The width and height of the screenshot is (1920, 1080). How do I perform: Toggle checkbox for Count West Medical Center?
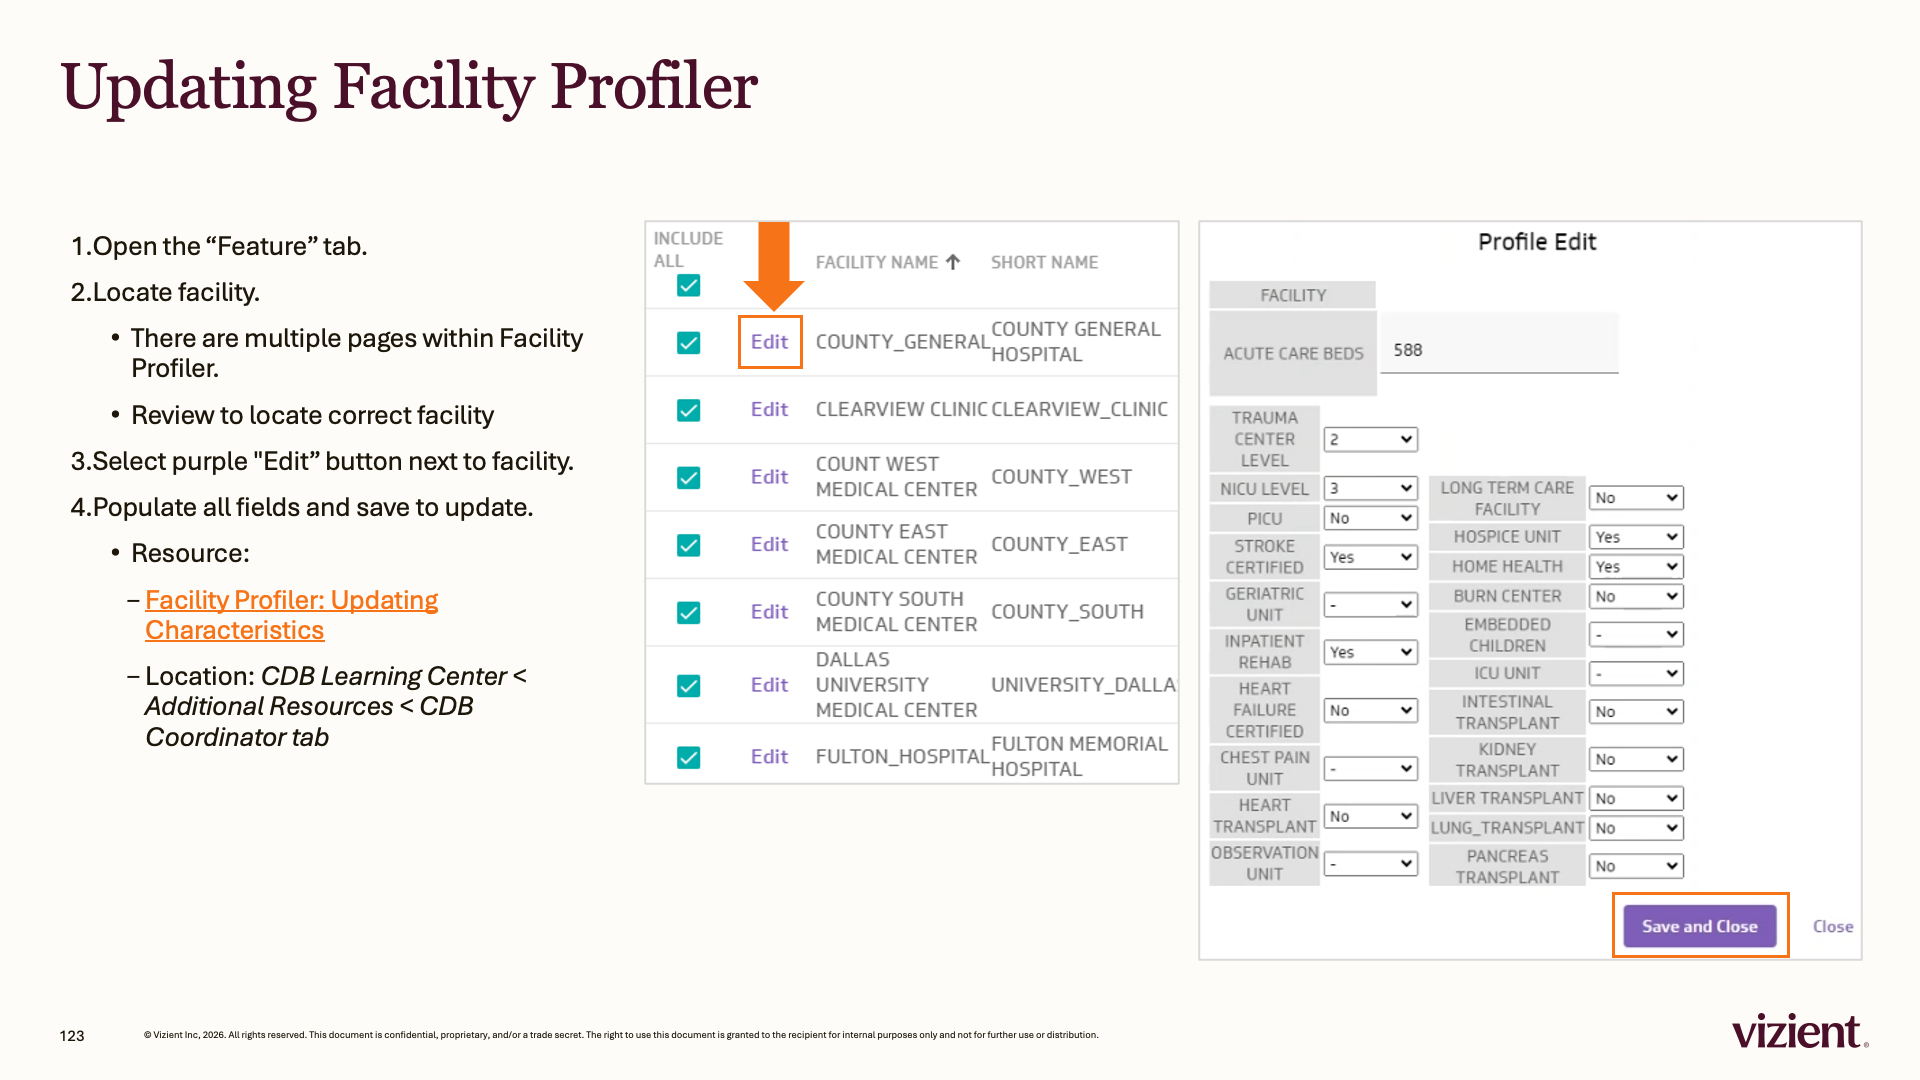(688, 478)
